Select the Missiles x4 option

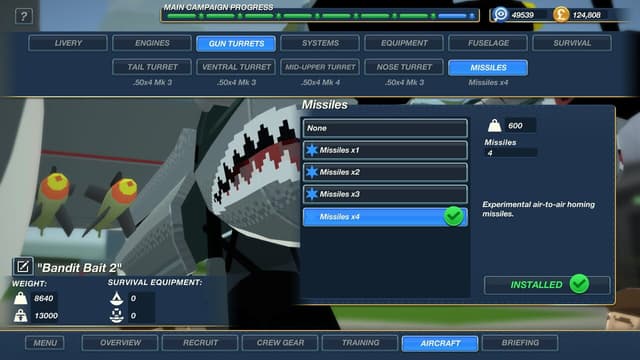click(385, 217)
